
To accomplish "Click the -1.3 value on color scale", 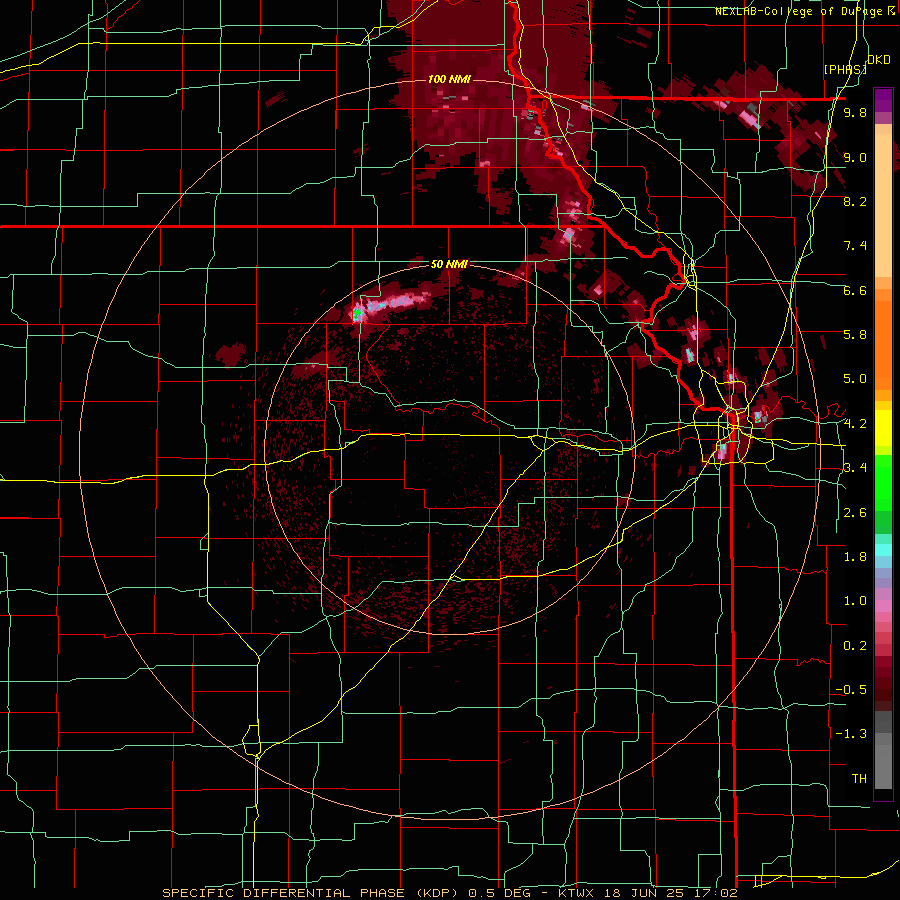I will point(850,734).
